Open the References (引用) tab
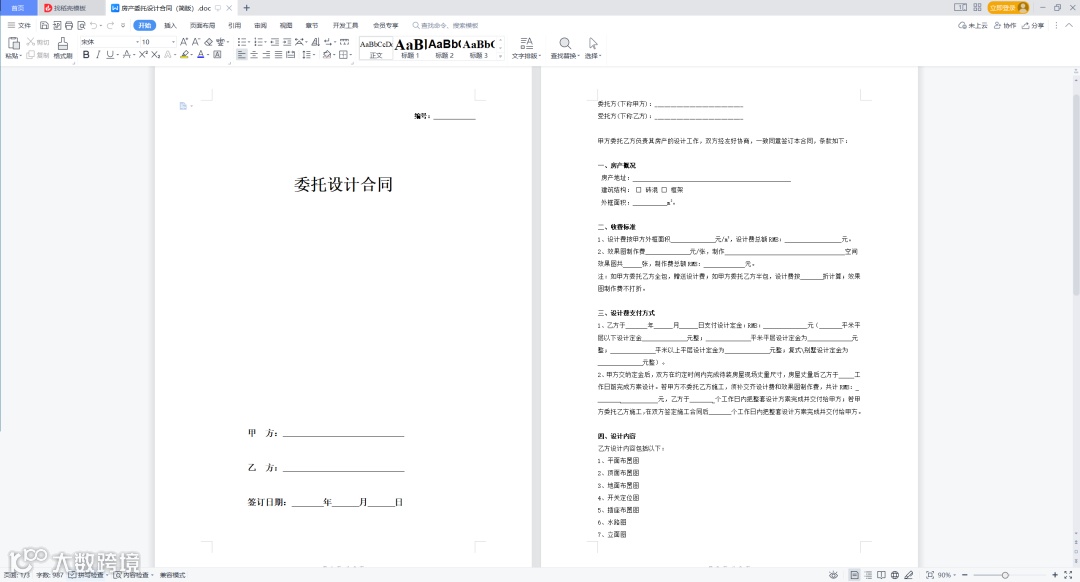 [234, 25]
